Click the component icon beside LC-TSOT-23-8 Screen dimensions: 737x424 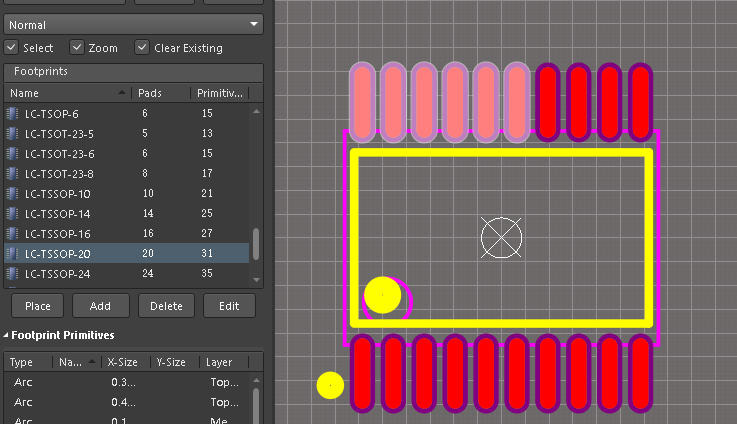click(13, 173)
